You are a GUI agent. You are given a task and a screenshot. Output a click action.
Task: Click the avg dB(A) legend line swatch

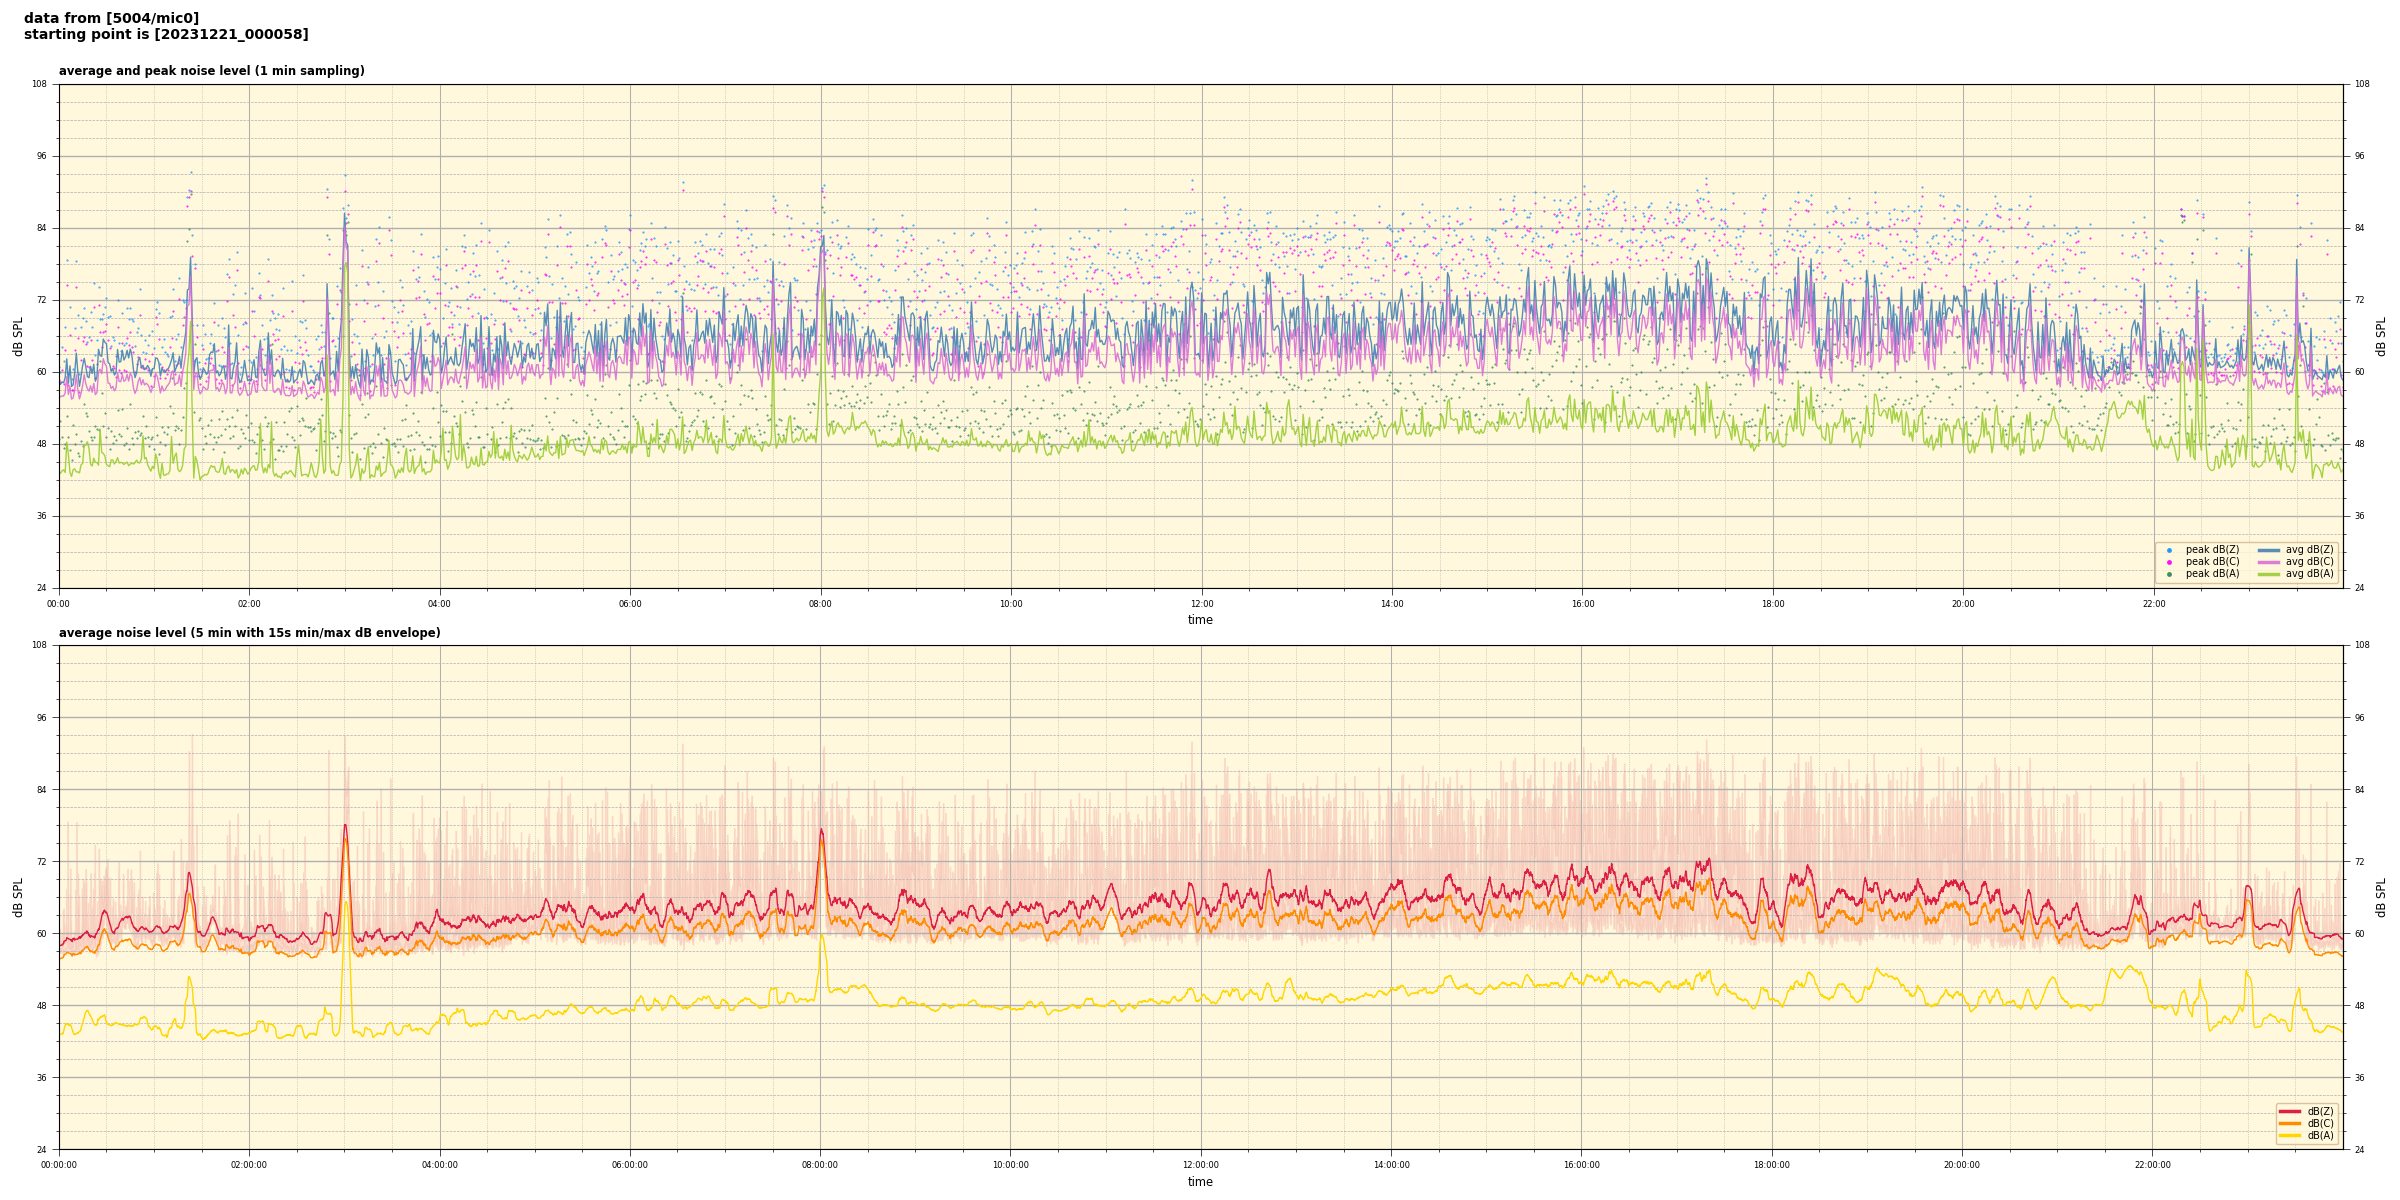(x=2269, y=574)
